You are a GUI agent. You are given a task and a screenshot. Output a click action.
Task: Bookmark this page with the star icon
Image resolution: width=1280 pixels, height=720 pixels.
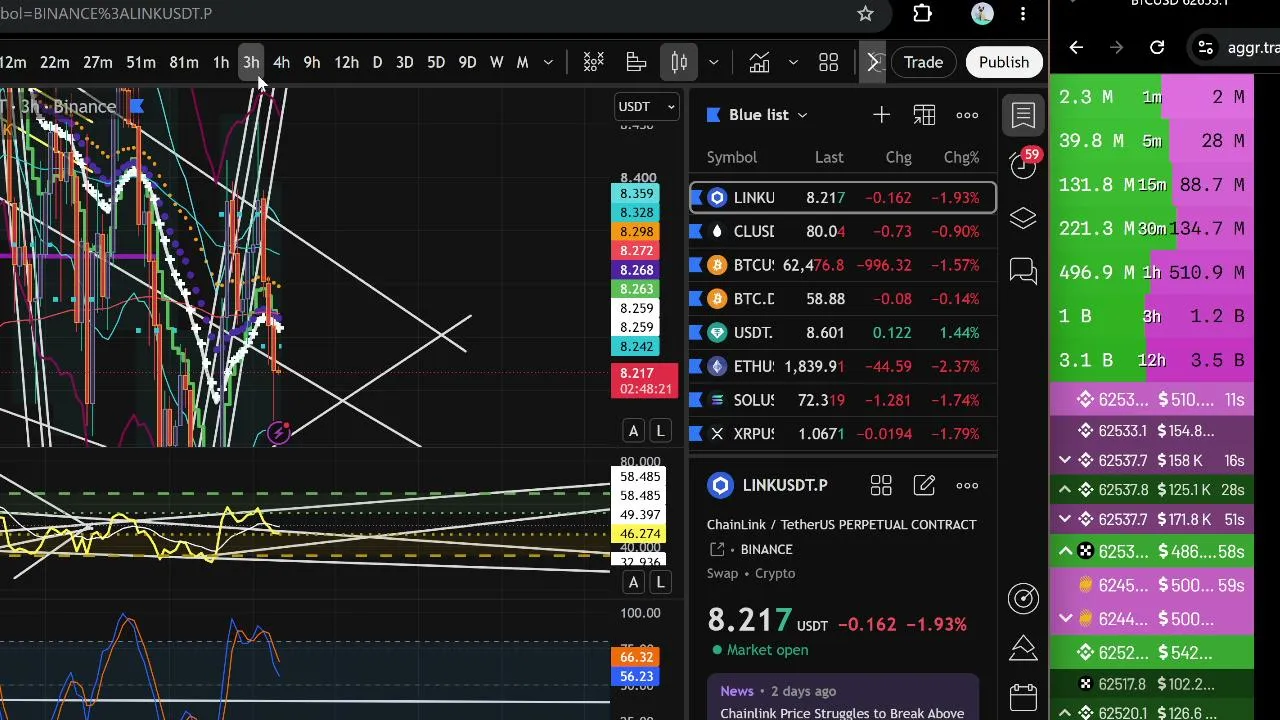coord(865,14)
